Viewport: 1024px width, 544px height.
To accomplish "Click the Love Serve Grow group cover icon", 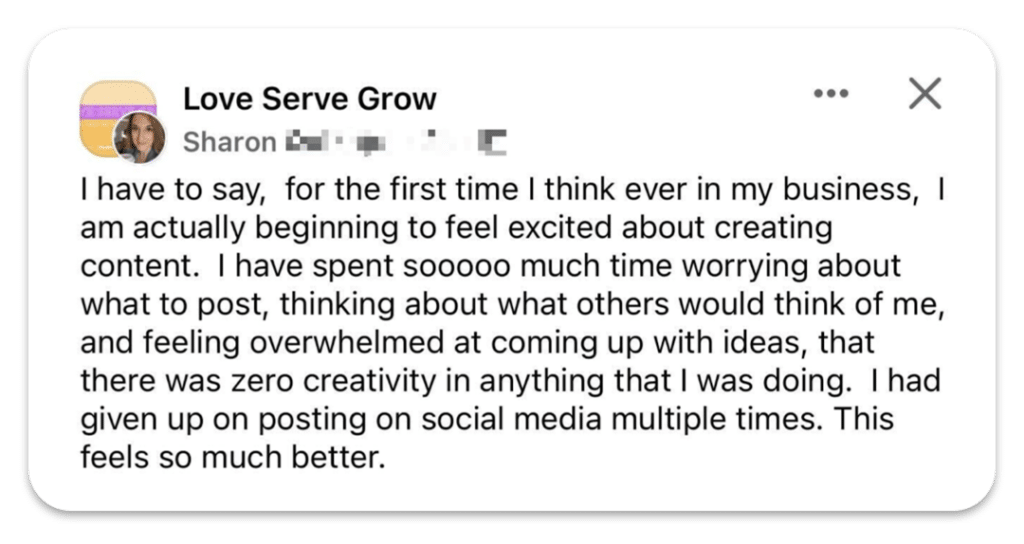I will (118, 118).
